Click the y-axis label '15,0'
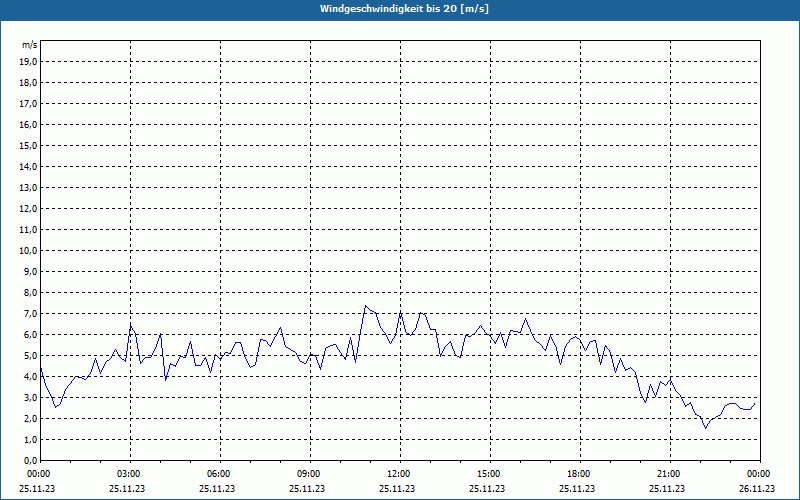The width and height of the screenshot is (800, 500). [30, 145]
